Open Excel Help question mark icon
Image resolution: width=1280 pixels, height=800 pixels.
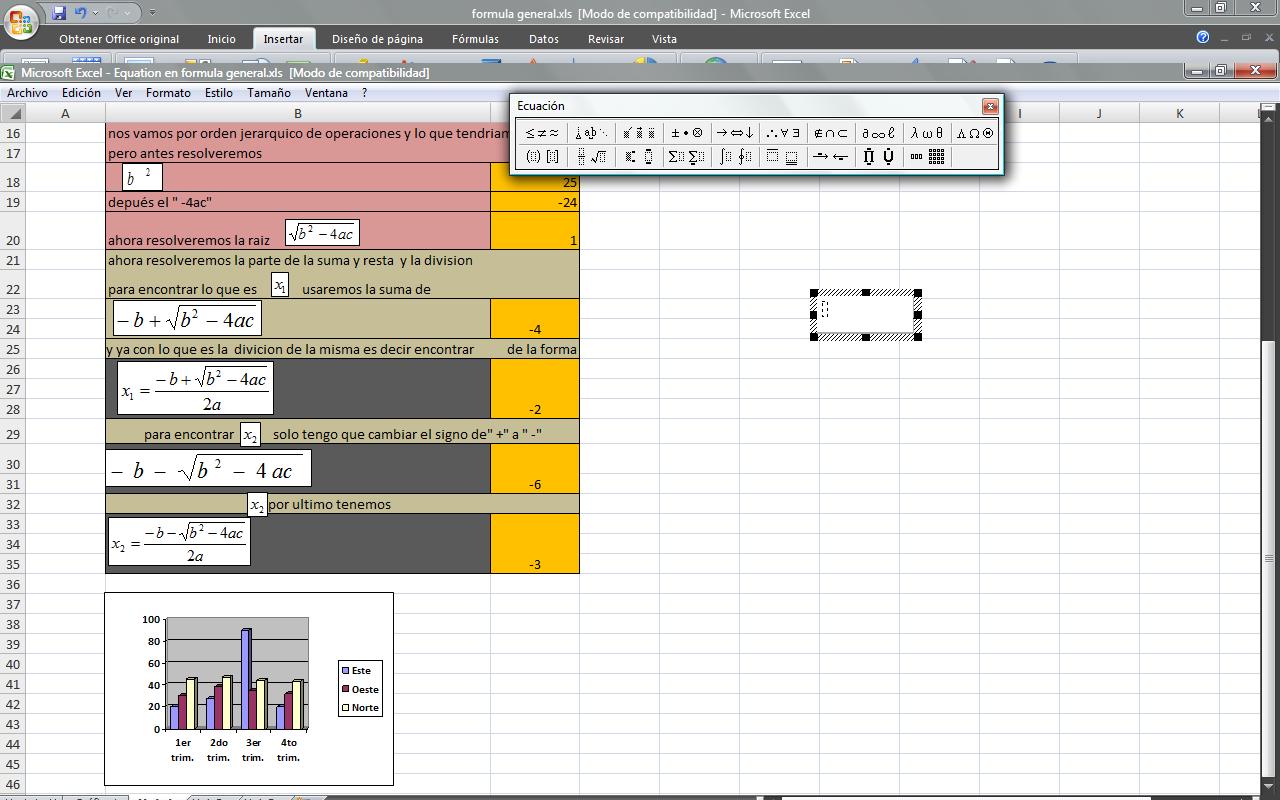pos(1203,38)
